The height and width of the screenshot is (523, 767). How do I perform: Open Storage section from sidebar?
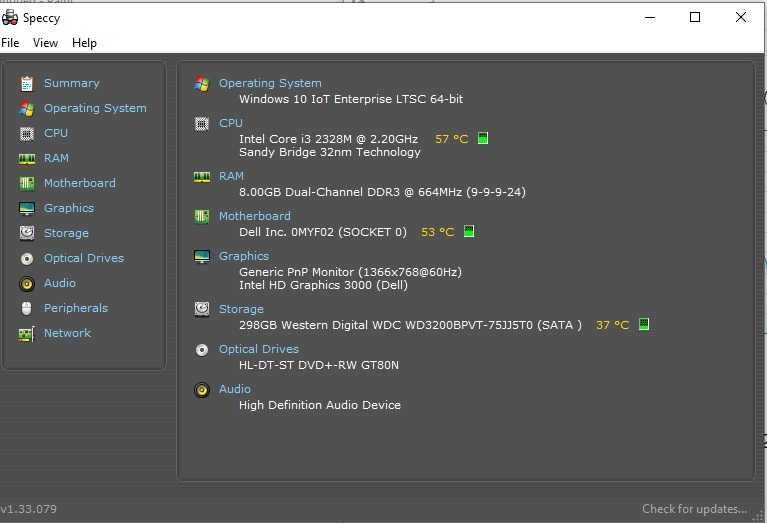click(x=66, y=233)
